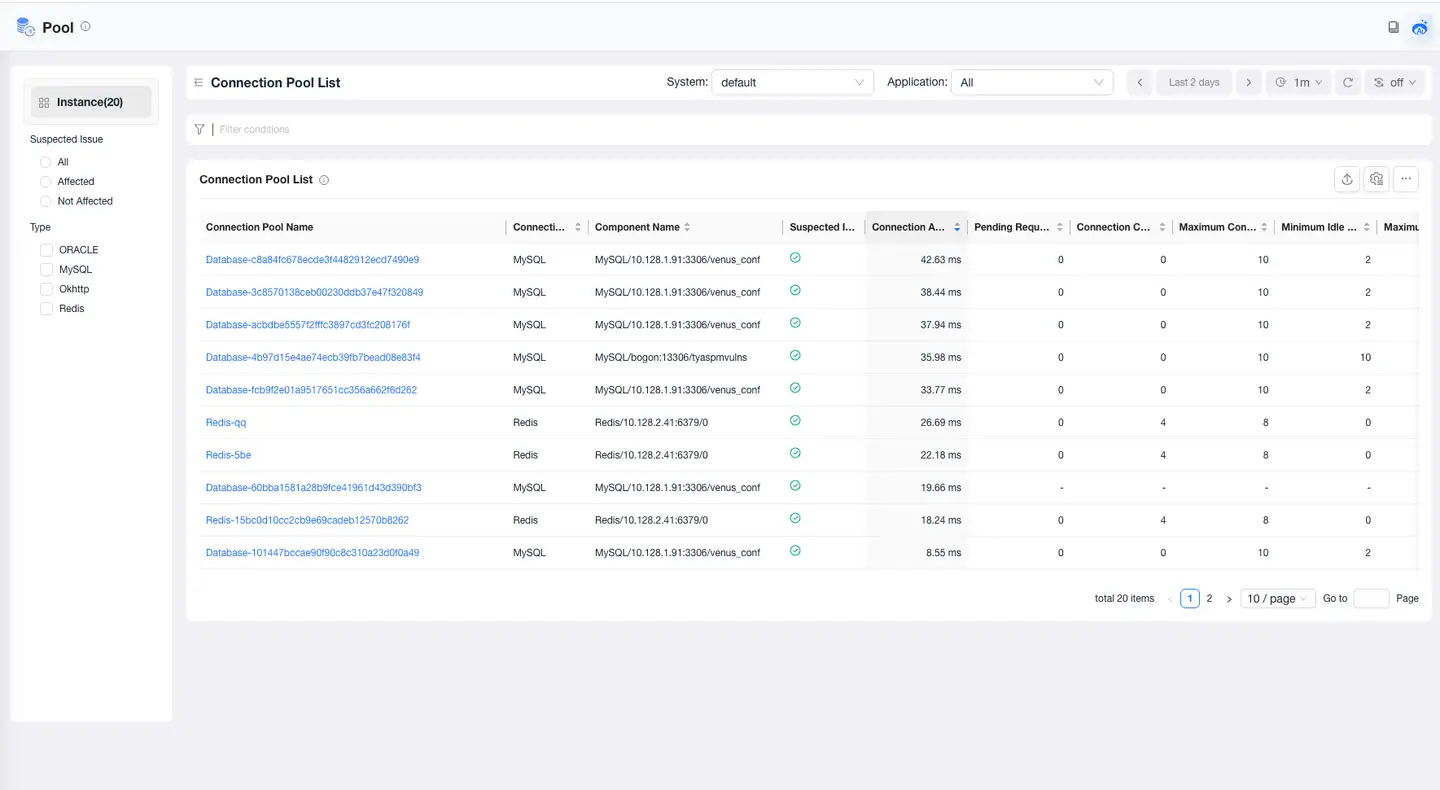1440x790 pixels.
Task: Select the Affected radio button
Action: pos(46,182)
